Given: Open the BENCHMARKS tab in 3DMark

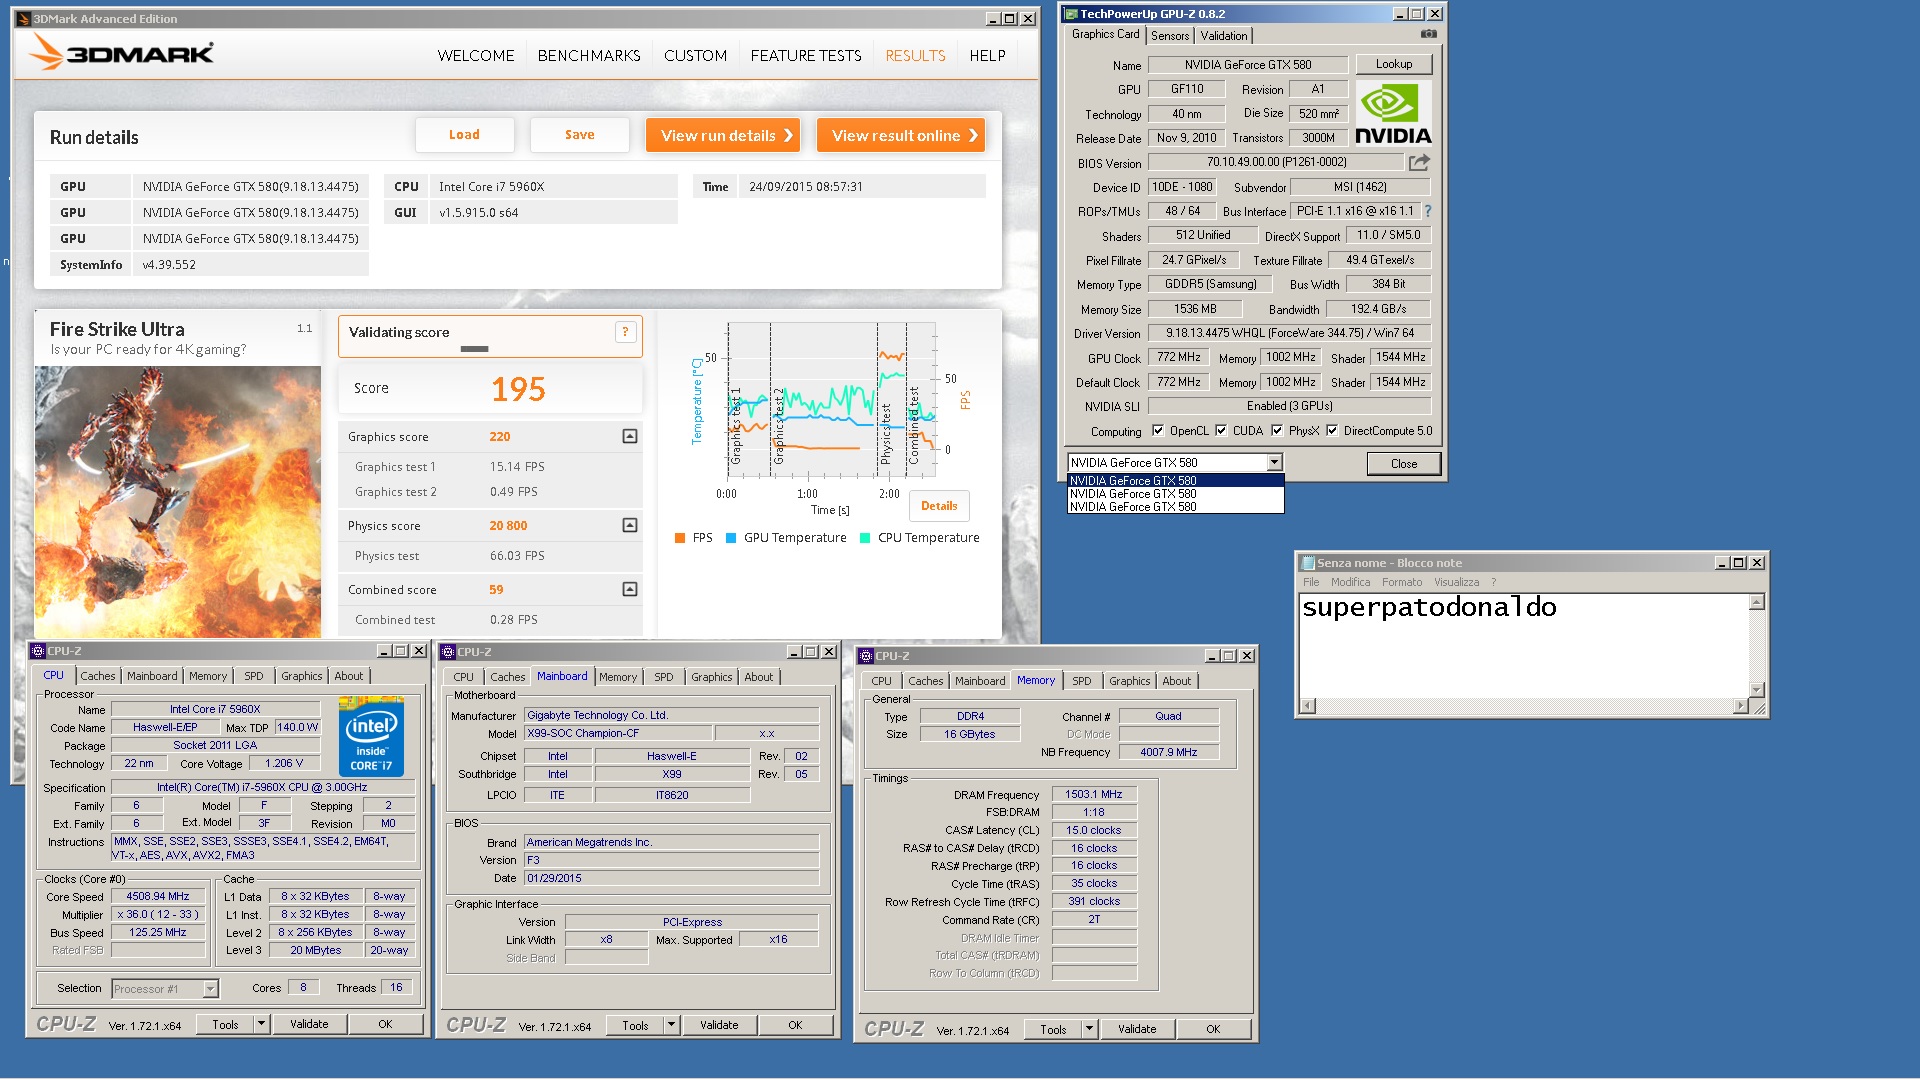Looking at the screenshot, I should (x=589, y=56).
